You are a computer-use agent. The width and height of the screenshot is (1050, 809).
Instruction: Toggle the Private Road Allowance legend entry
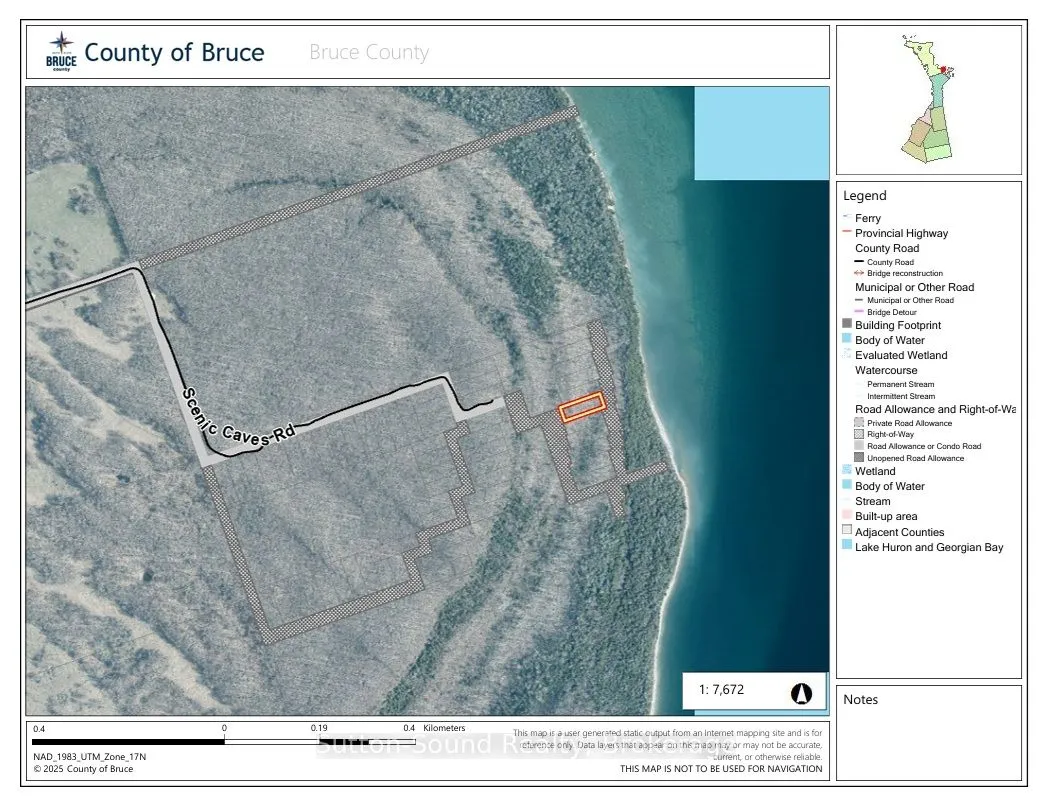(858, 422)
